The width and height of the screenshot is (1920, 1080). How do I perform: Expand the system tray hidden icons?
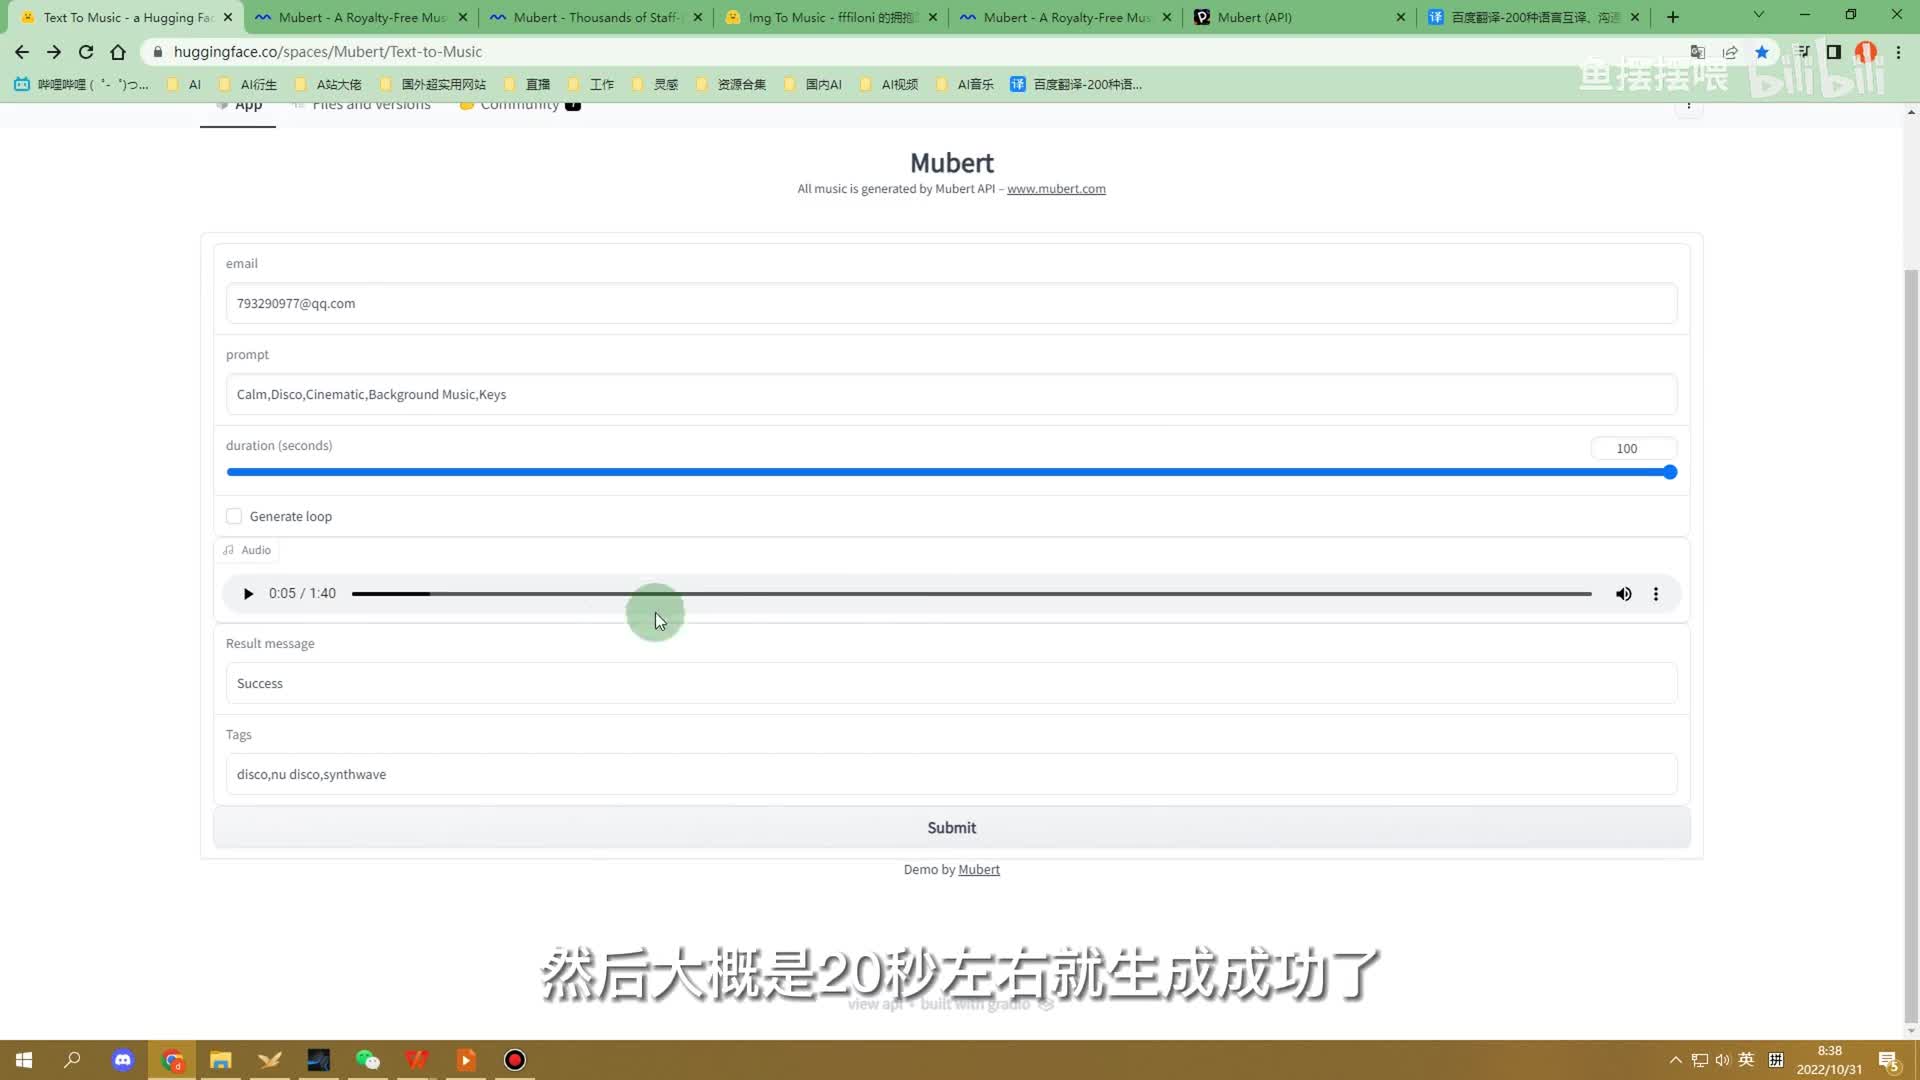coord(1675,1060)
